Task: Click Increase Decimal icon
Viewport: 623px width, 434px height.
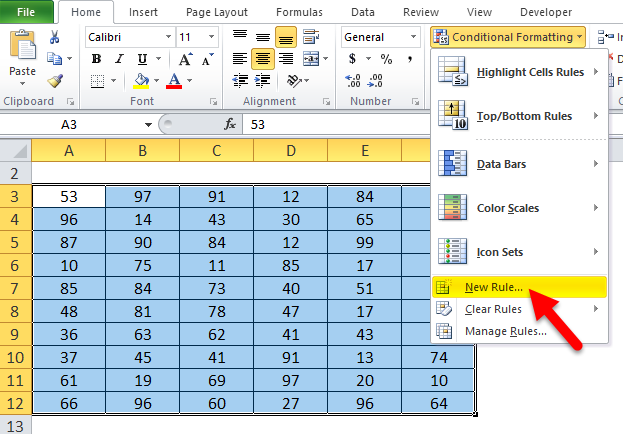Action: [x=353, y=81]
